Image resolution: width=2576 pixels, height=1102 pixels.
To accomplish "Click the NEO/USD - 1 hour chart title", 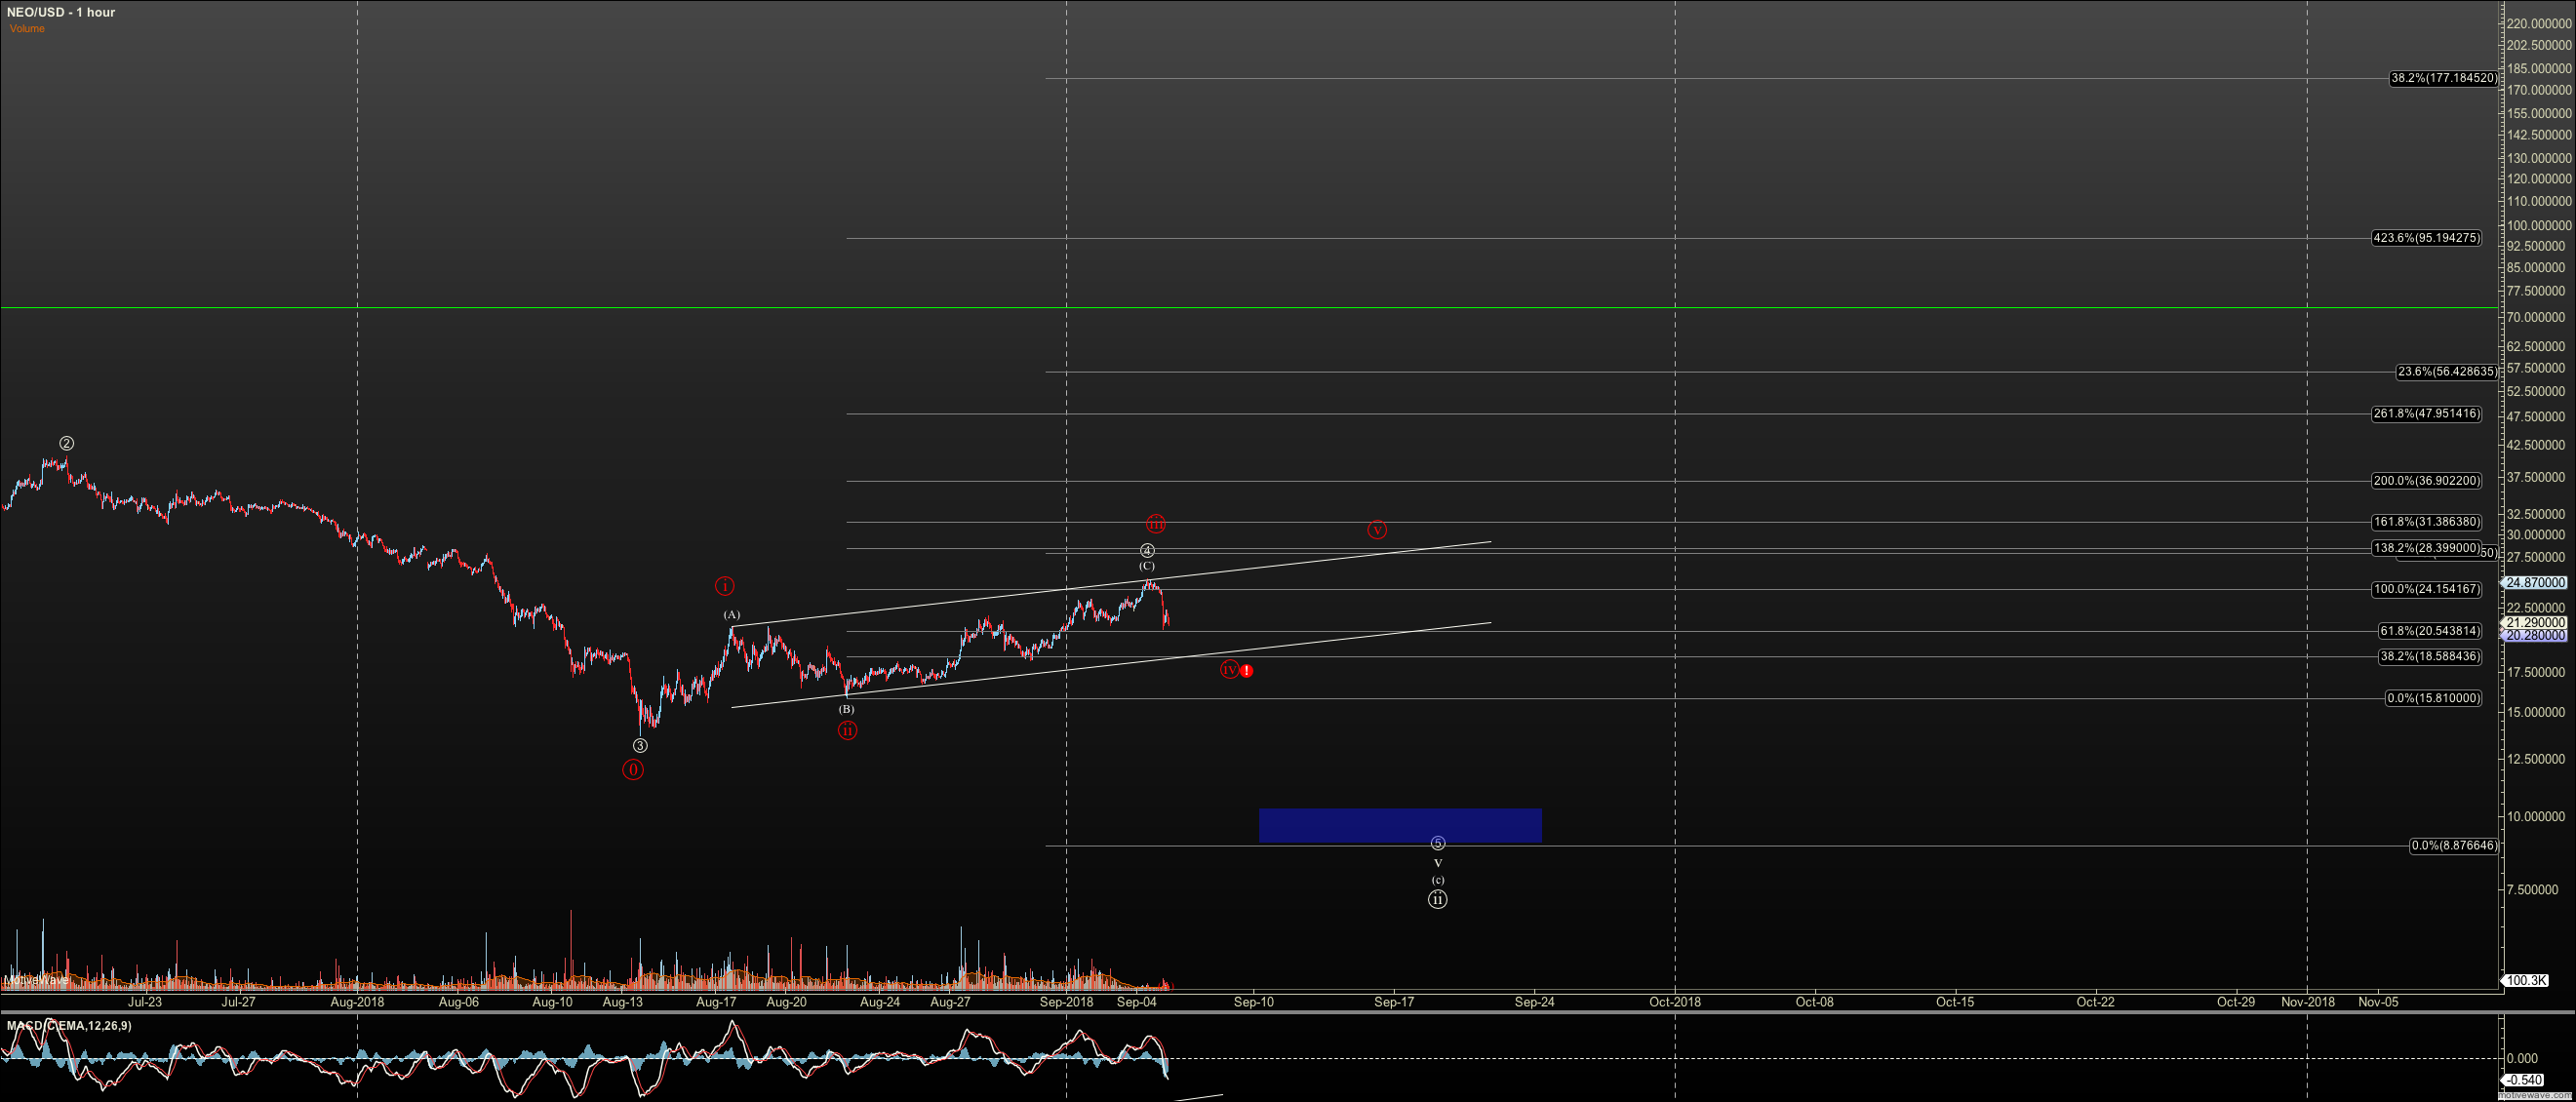I will tap(61, 12).
